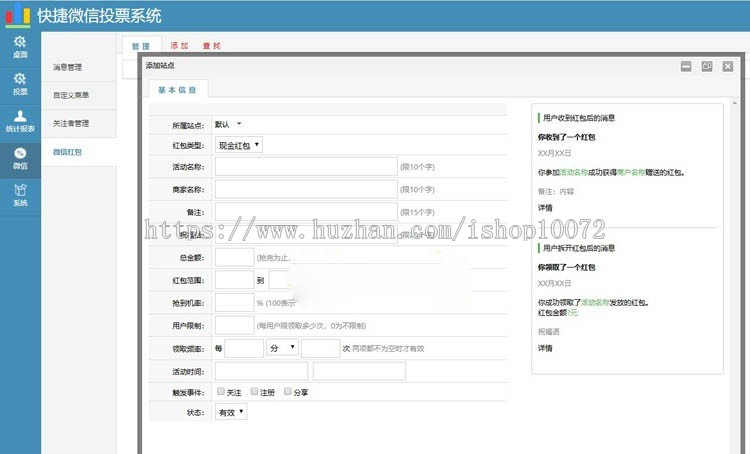Open the 红包类型 dropdown
750x454 pixels.
tap(239, 145)
